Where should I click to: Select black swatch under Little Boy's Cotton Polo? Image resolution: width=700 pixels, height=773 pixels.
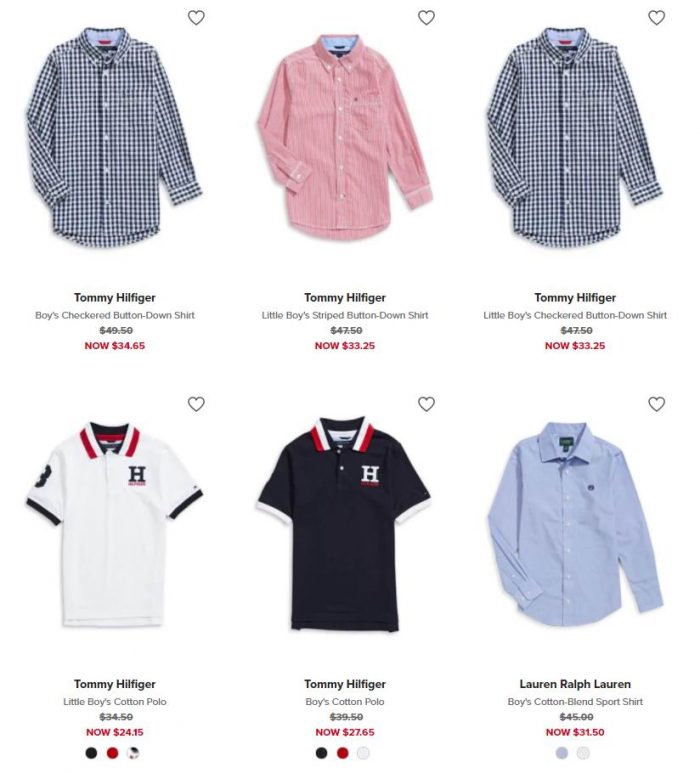click(91, 753)
